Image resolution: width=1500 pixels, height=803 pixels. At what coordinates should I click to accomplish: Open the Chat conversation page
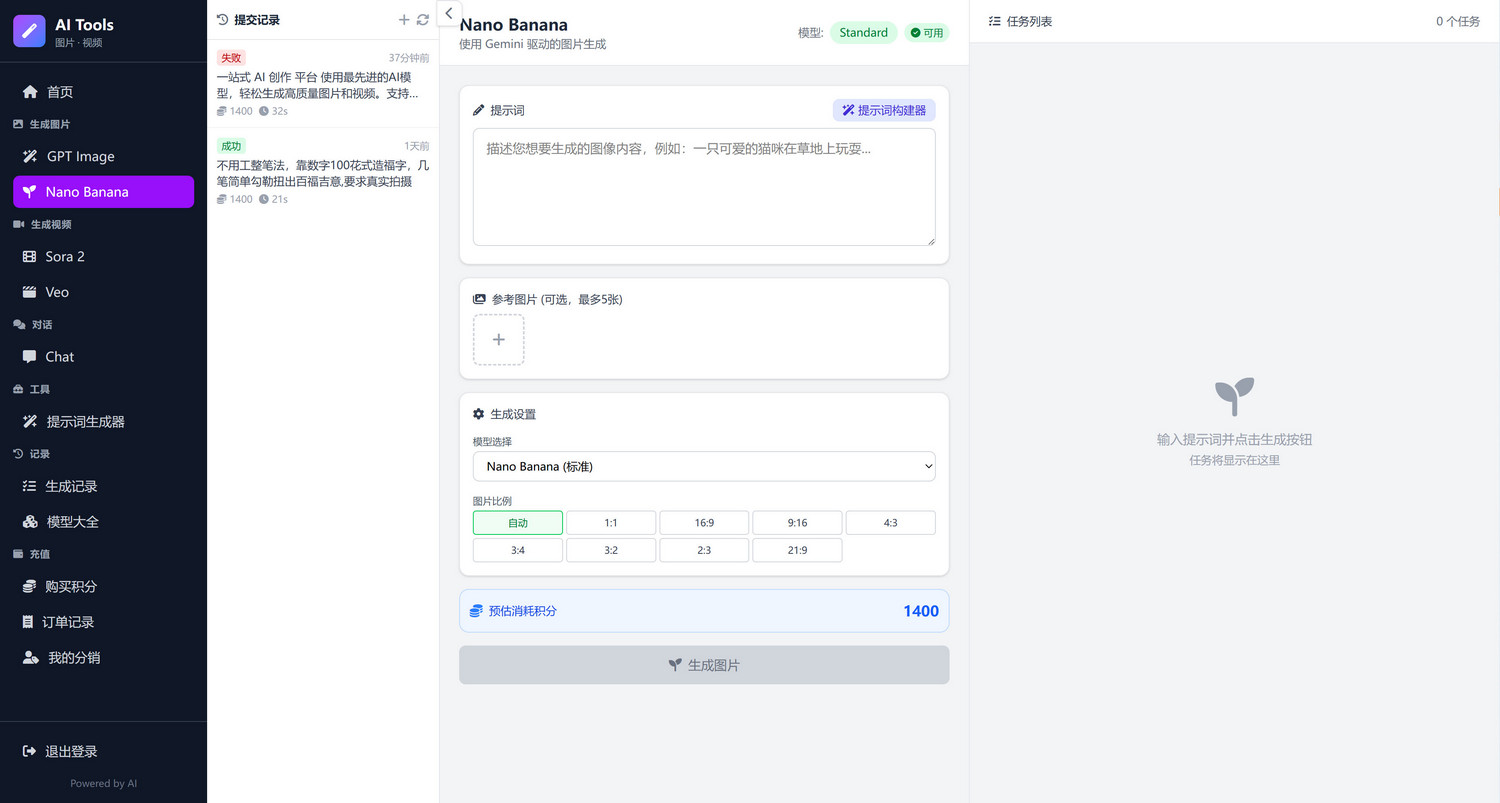point(60,357)
